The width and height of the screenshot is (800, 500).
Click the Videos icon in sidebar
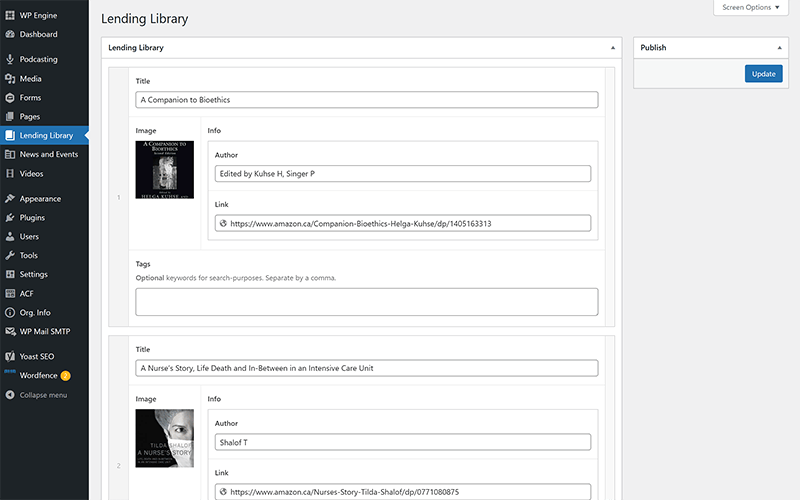[x=10, y=174]
